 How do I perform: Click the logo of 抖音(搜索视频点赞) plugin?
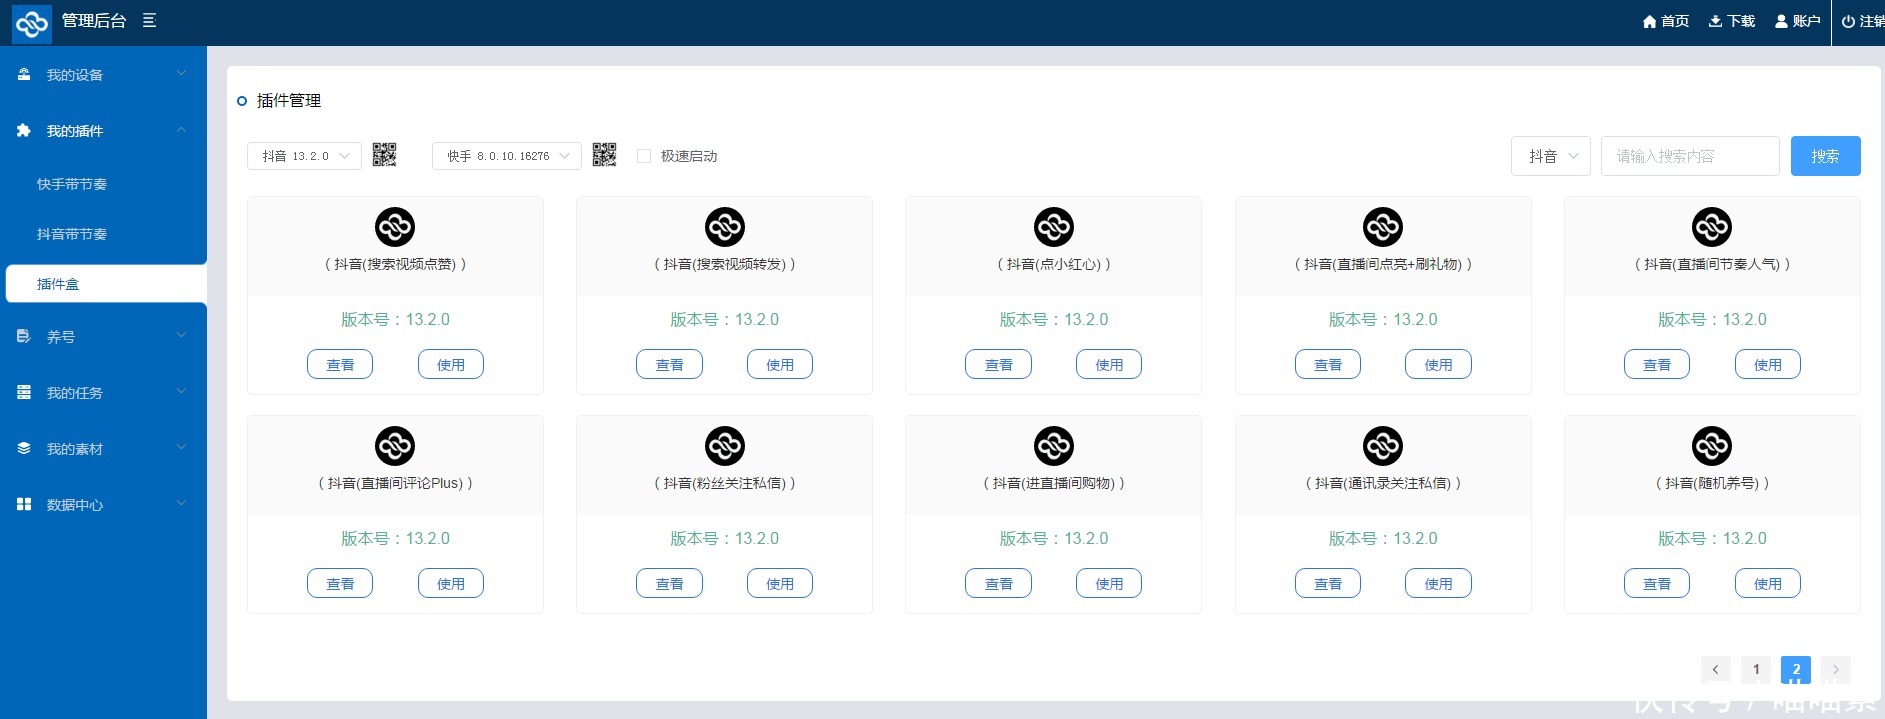(x=395, y=227)
